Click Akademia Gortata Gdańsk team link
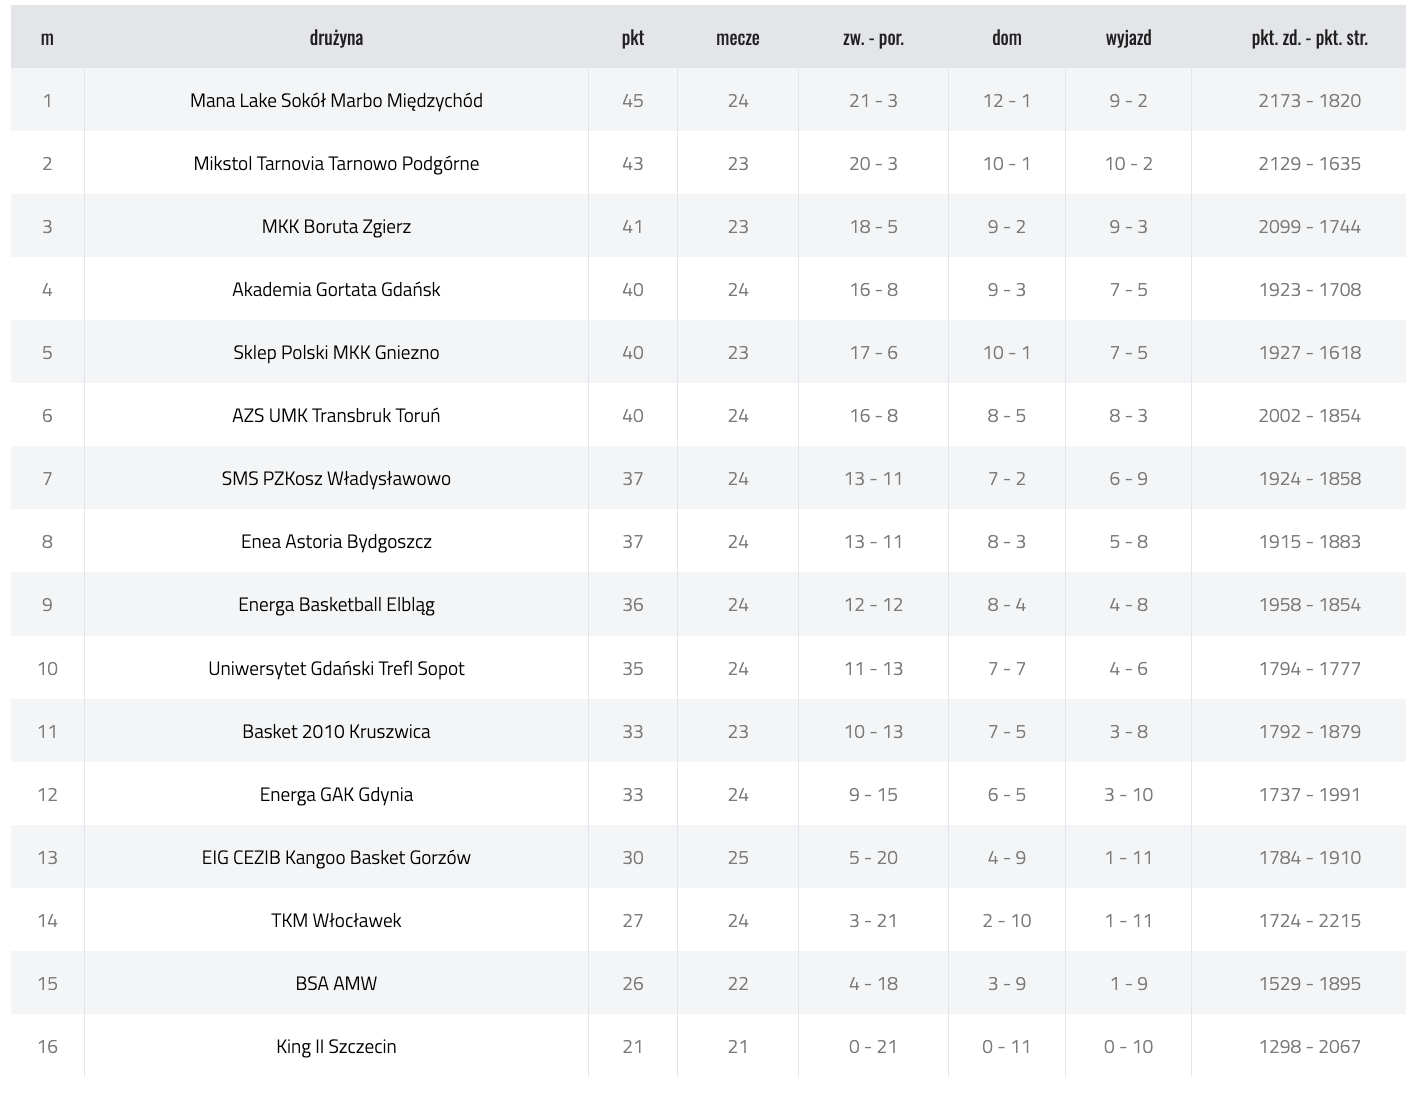The height and width of the screenshot is (1108, 1406). pos(336,289)
